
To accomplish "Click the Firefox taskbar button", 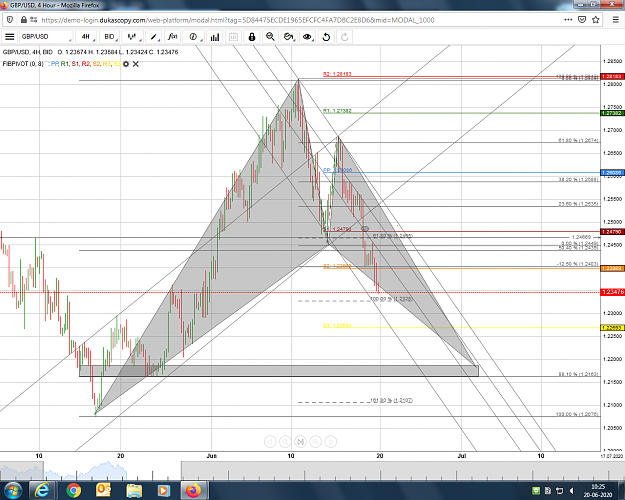I will pos(194,490).
